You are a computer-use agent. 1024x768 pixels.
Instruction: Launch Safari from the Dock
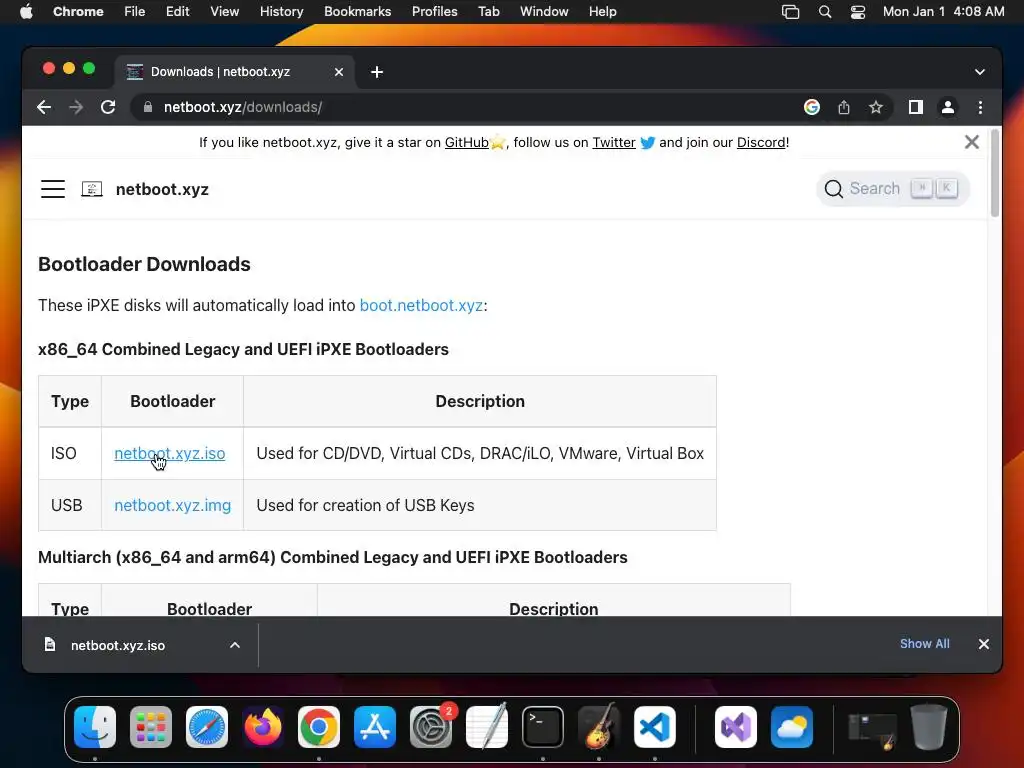[207, 727]
